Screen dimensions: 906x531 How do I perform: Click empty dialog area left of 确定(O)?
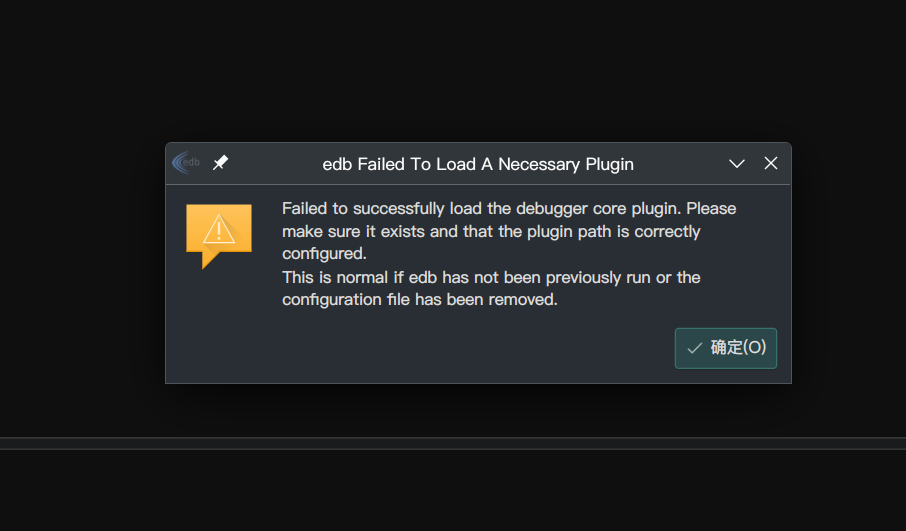(x=450, y=348)
